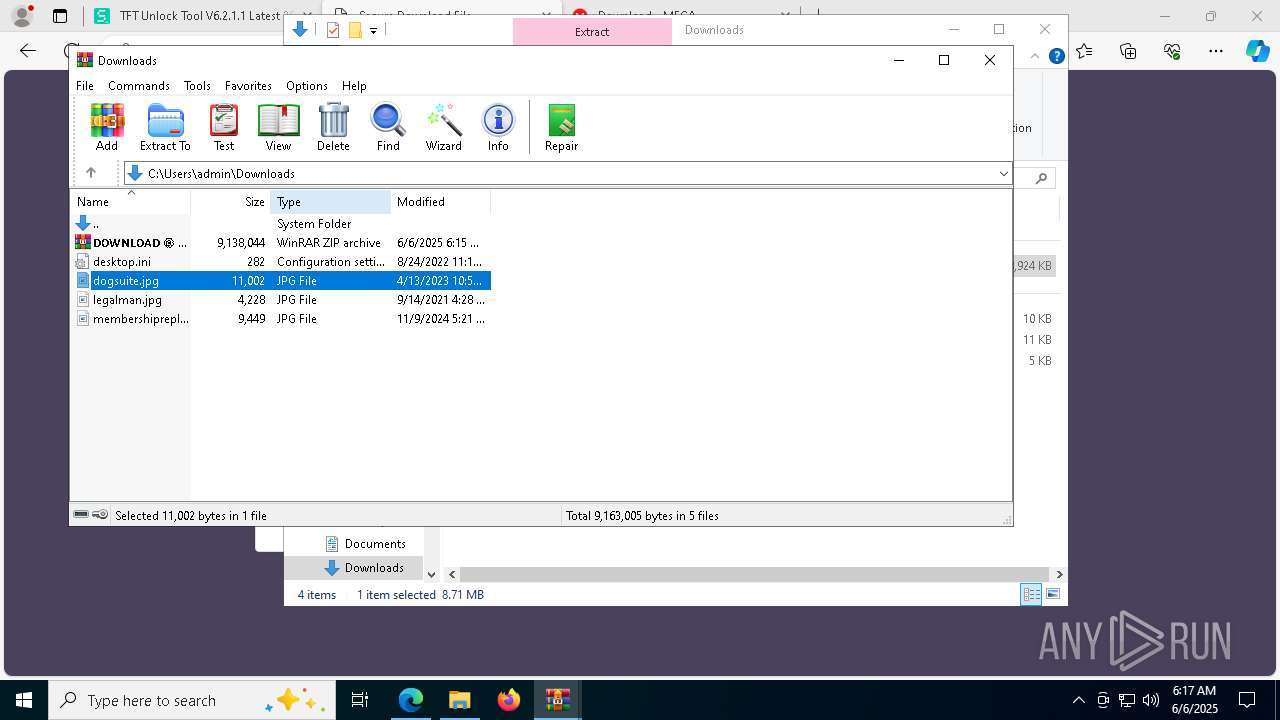Launch the Wizard wand tool
This screenshot has width=1280, height=720.
443,127
